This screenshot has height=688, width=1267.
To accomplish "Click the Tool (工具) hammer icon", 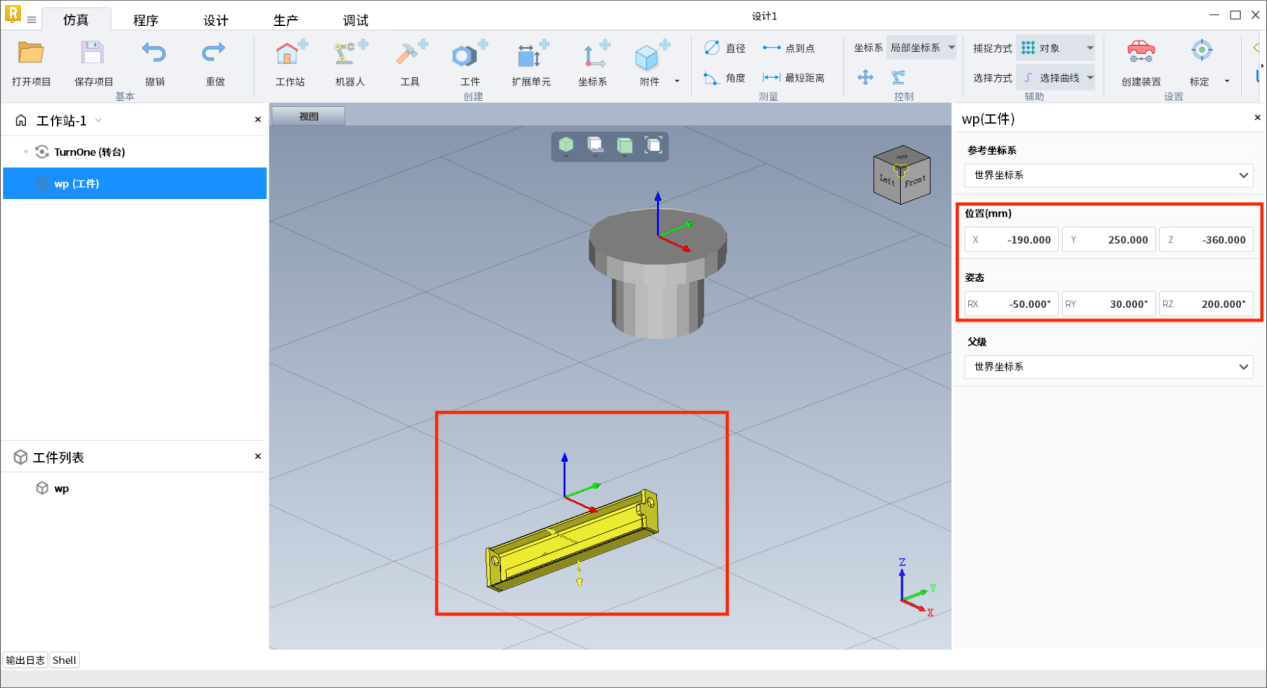I will point(410,54).
